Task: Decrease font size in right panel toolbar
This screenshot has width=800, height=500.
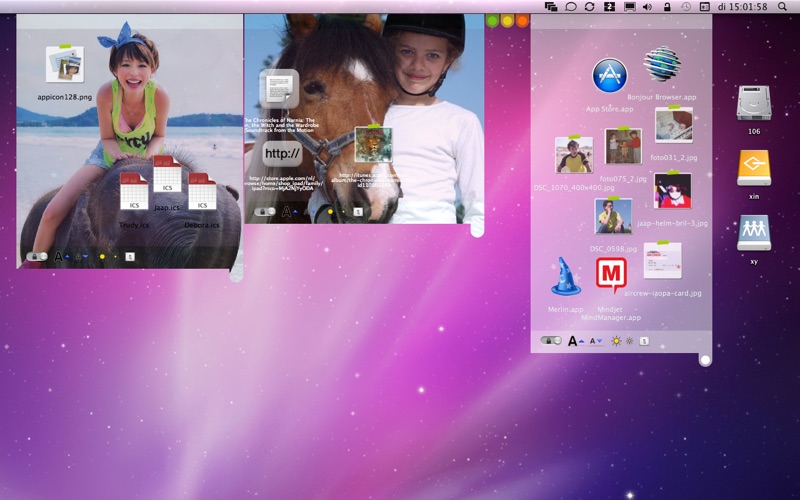Action: [595, 341]
